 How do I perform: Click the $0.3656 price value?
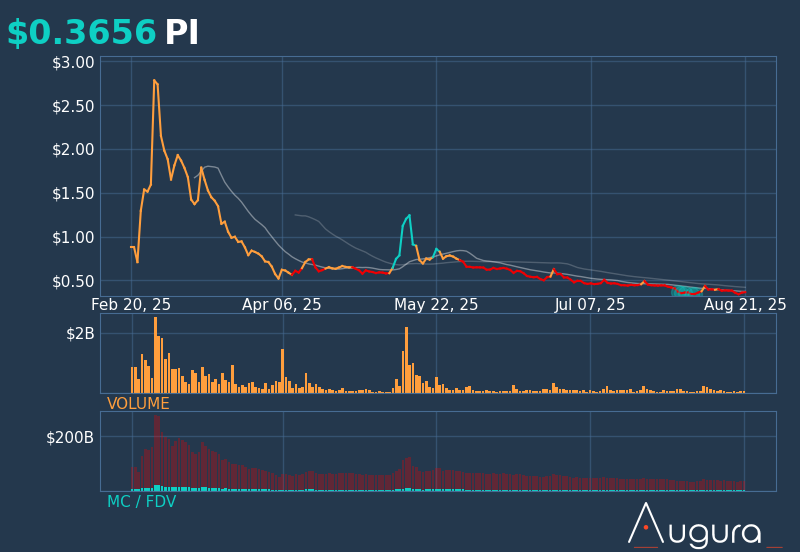(81, 32)
